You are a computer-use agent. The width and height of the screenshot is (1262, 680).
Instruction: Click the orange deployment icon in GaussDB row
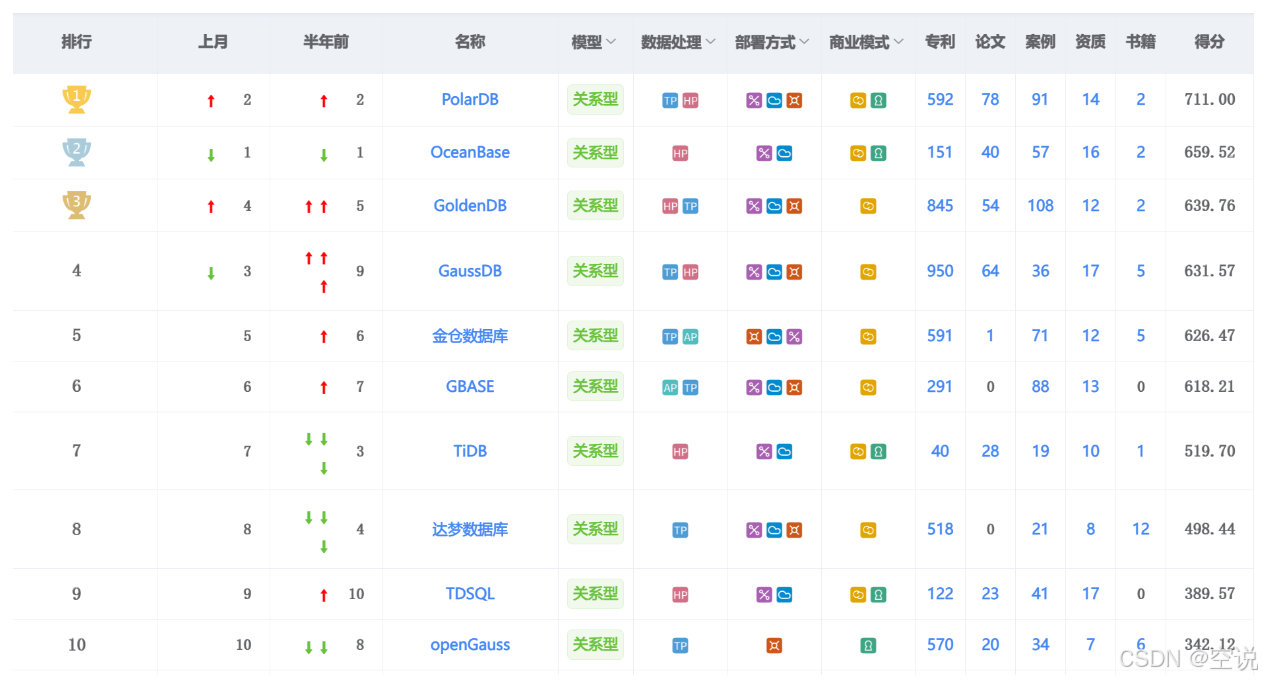pyautogui.click(x=794, y=271)
